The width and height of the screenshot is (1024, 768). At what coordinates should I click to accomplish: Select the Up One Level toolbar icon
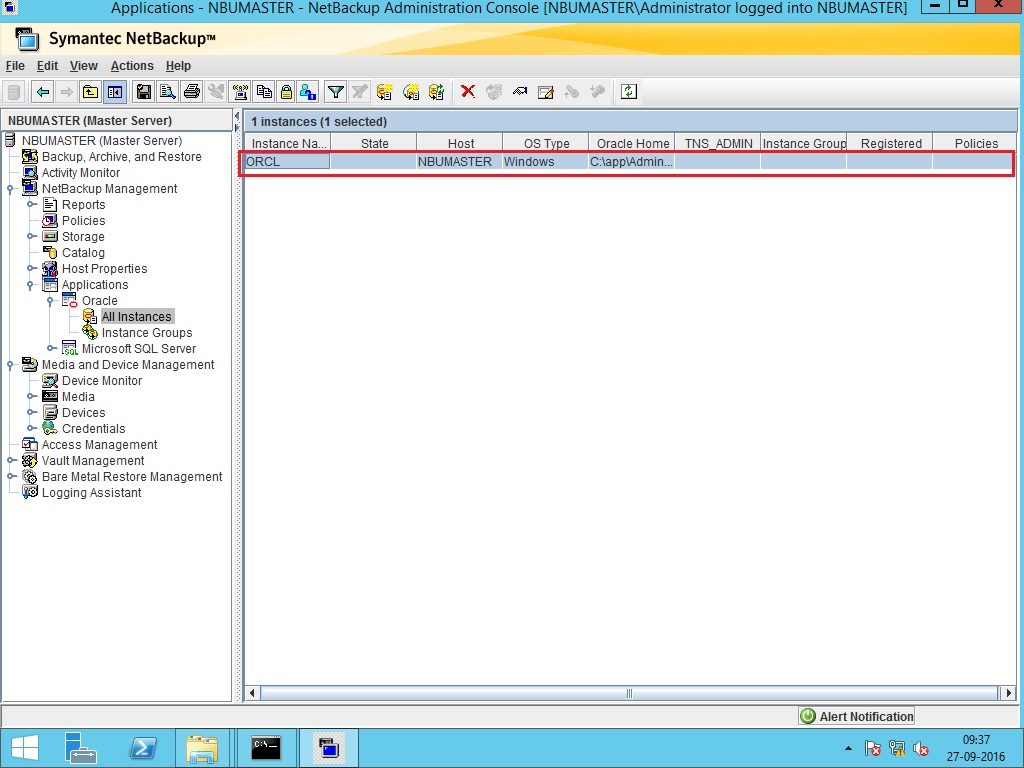[x=90, y=91]
